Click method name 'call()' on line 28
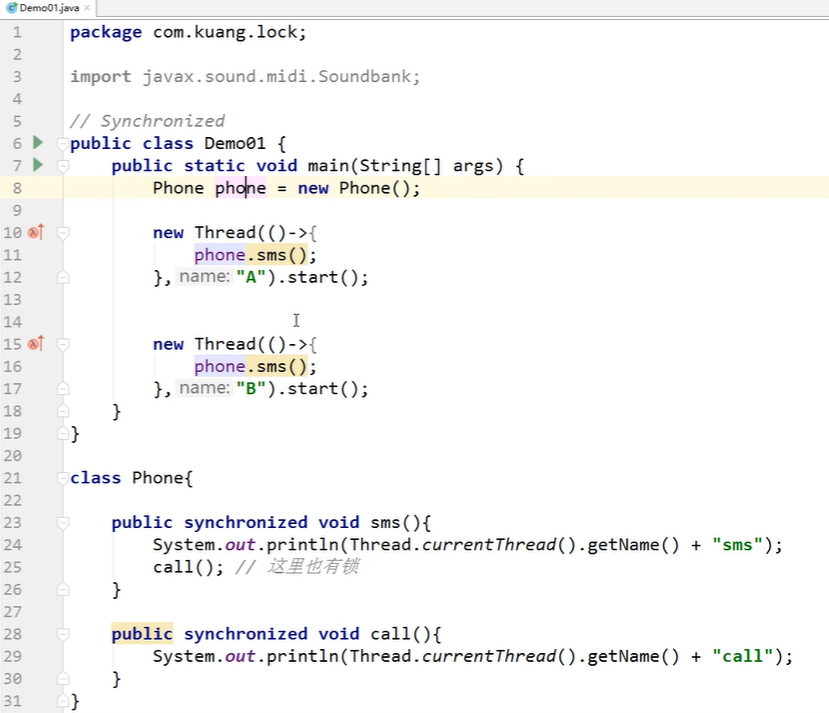829x713 pixels. pyautogui.click(x=401, y=634)
